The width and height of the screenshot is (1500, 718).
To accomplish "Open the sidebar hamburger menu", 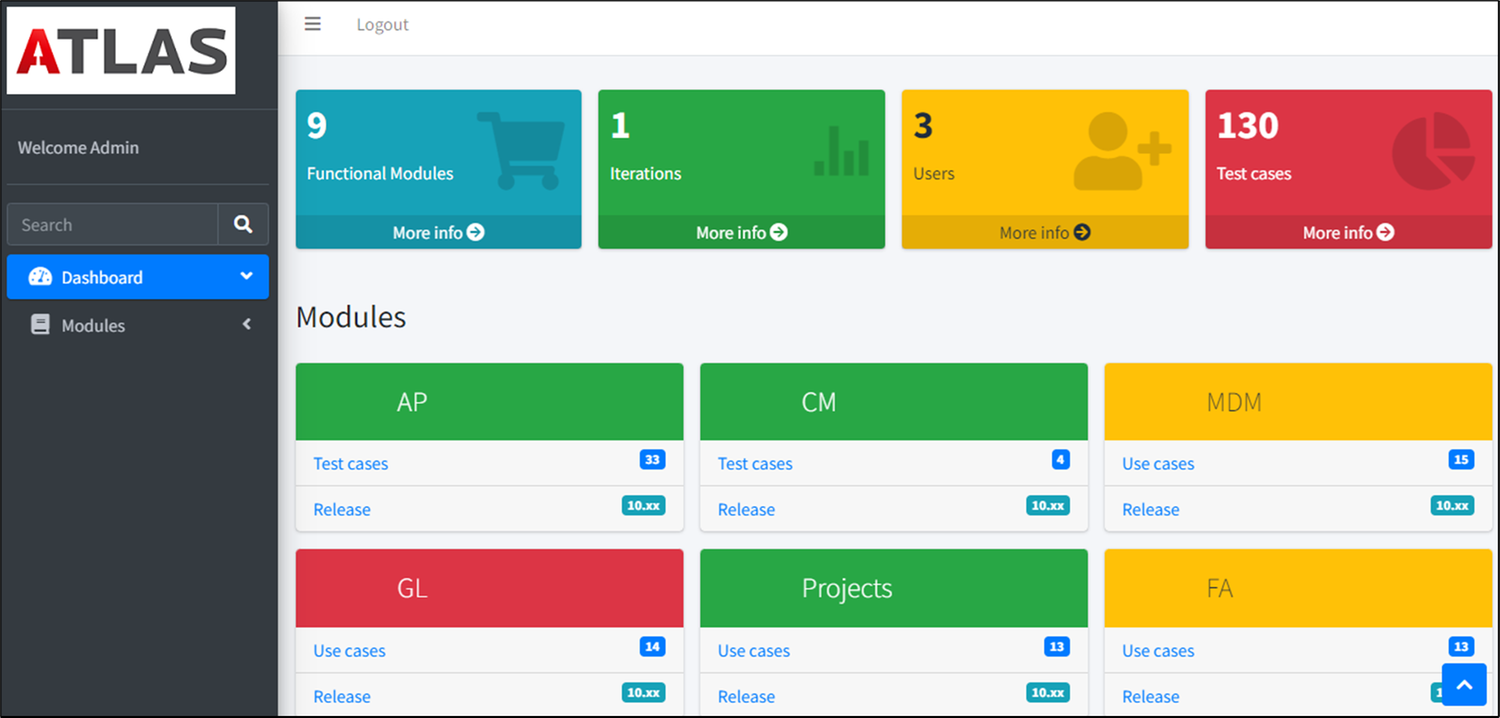I will pos(312,23).
